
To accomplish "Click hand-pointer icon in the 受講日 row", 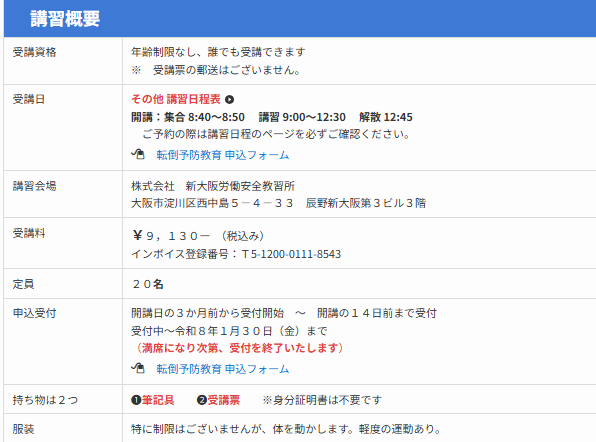I will (x=138, y=154).
